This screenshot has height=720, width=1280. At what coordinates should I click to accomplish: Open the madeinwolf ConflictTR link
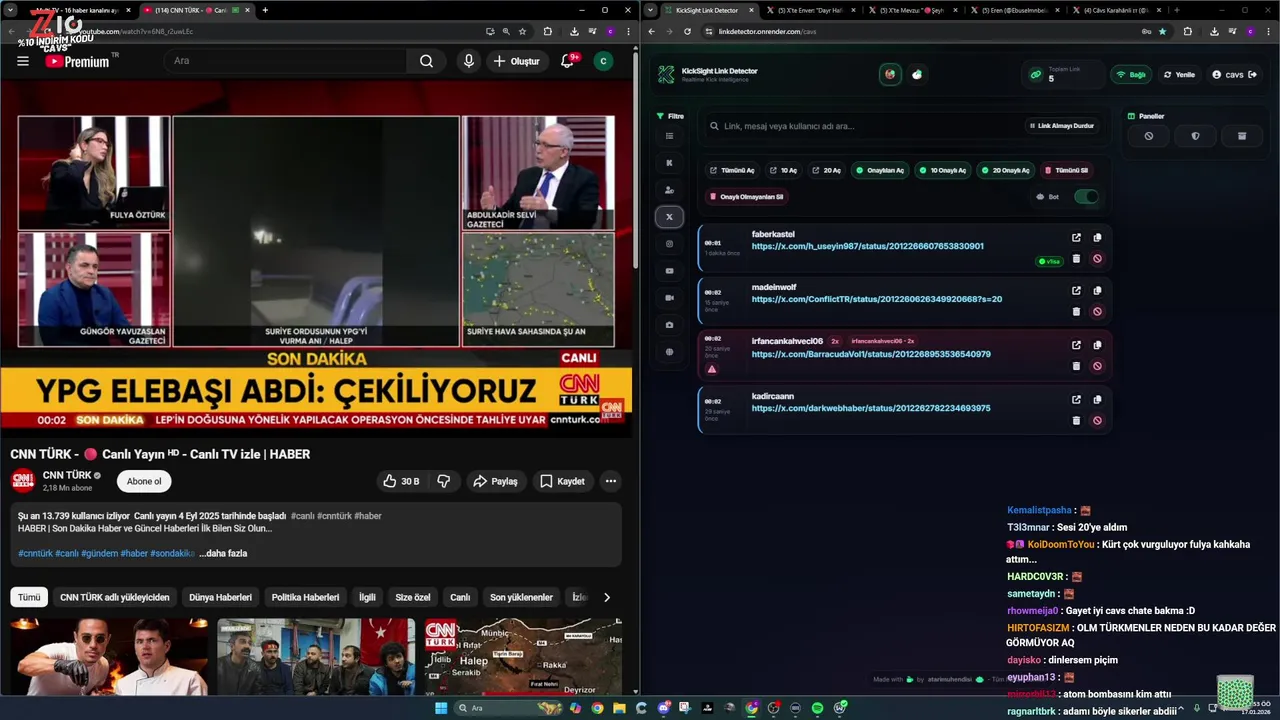click(877, 299)
